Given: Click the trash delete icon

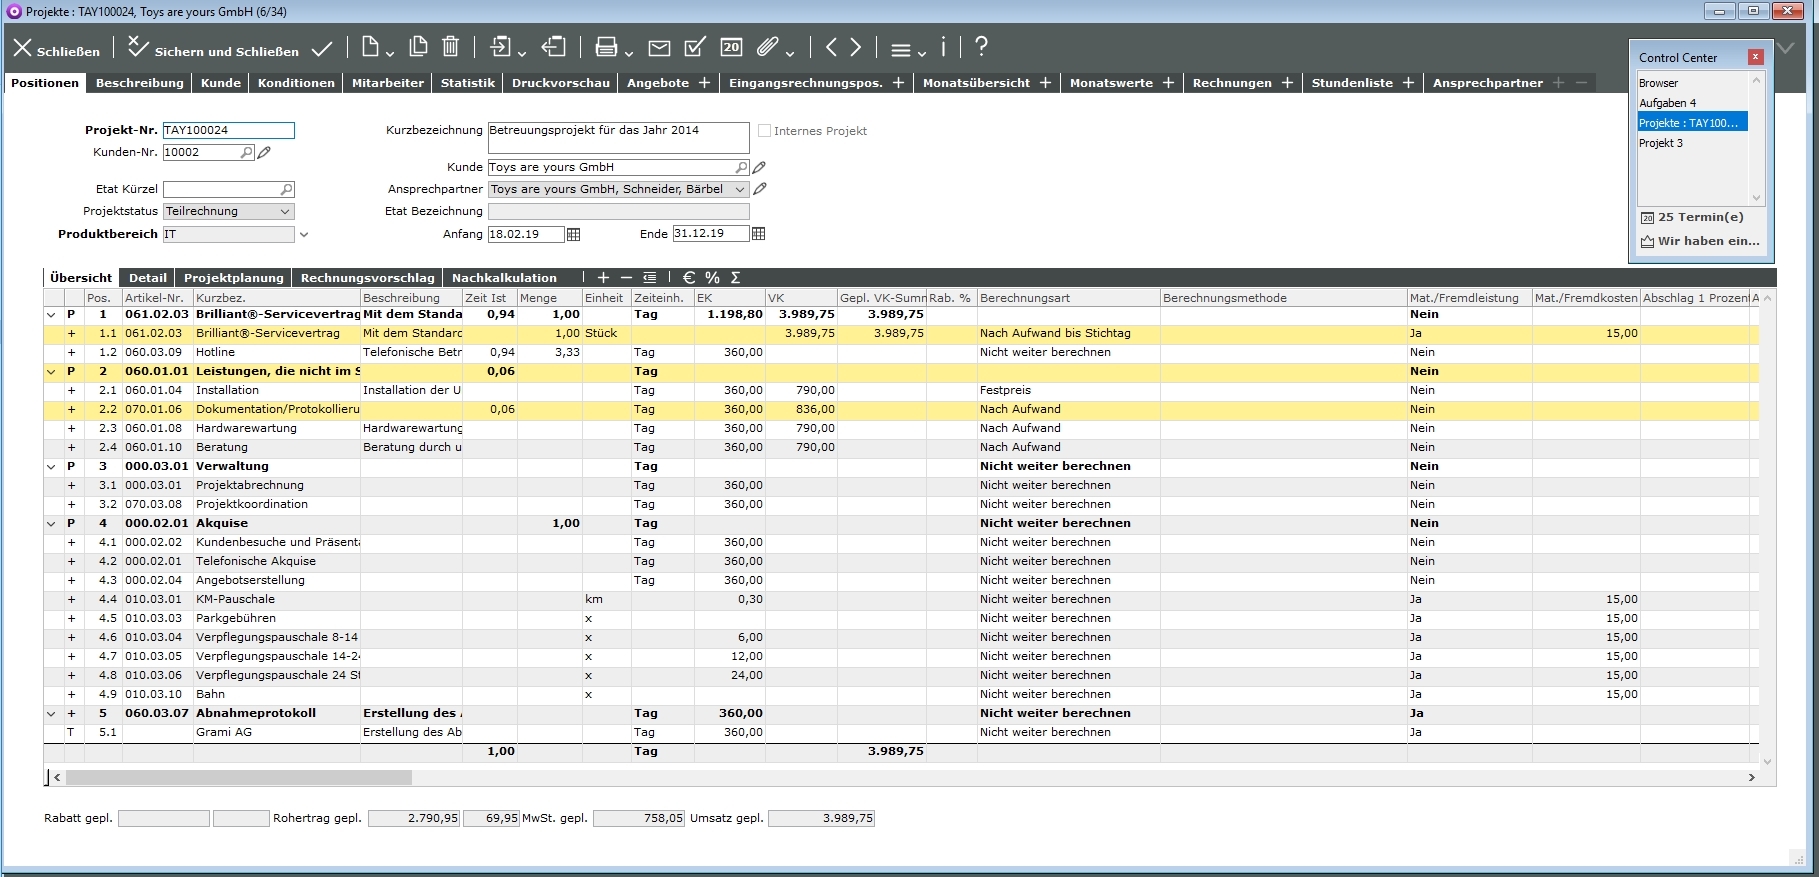Looking at the screenshot, I should click(x=451, y=47).
